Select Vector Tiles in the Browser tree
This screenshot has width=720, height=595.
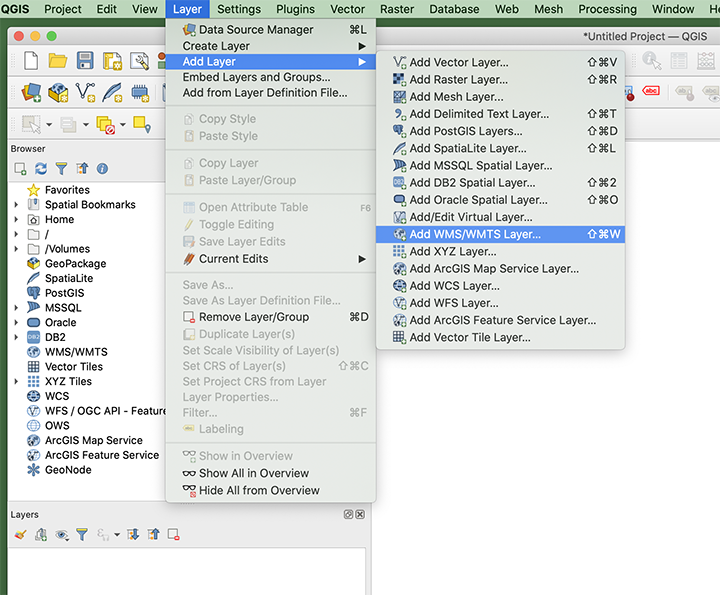(x=73, y=366)
